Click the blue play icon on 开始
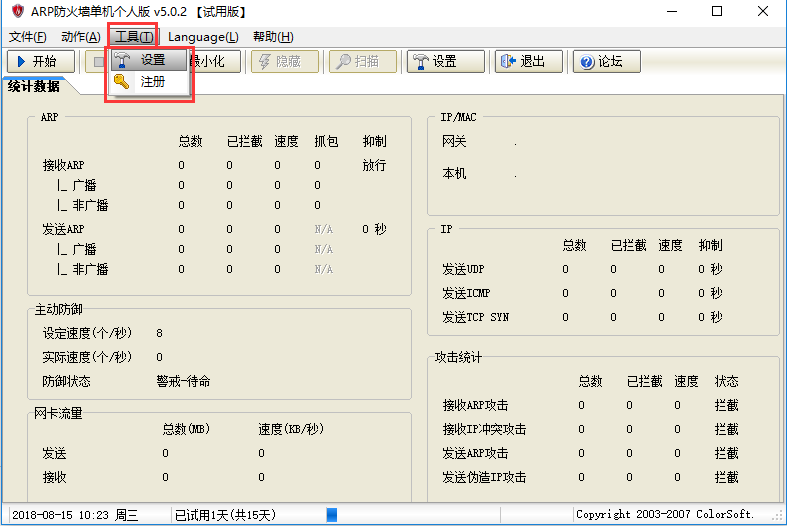Screen dimensions: 787x526 pyautogui.click(x=21, y=61)
